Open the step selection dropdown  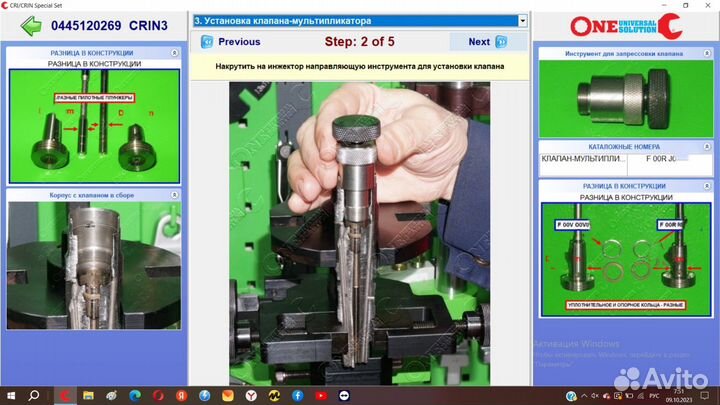coord(522,20)
